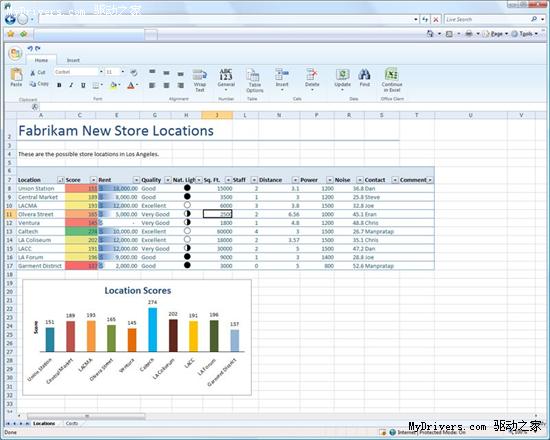Screen dimensions: 550x440
Task: Switch to the Insert ribbon tab
Action: coord(73,60)
